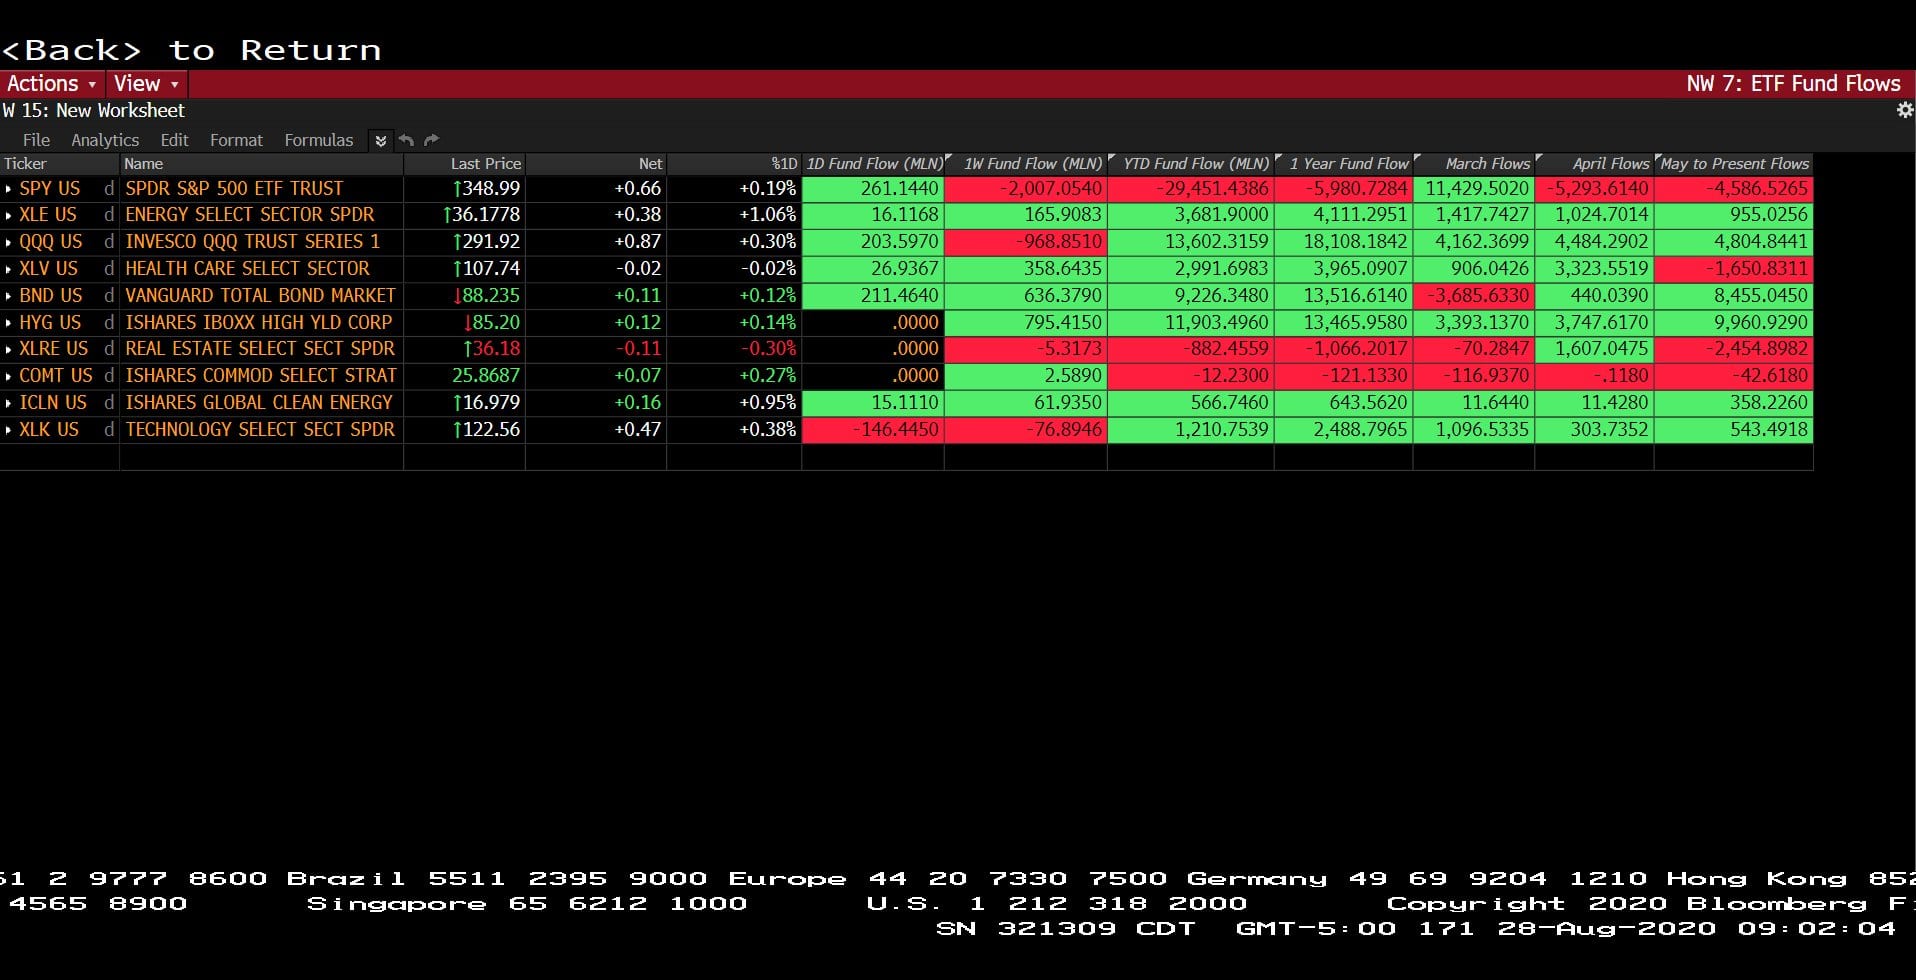Select the ENERGY SELECT SECTOR SPDR name
This screenshot has height=980, width=1916.
click(250, 215)
